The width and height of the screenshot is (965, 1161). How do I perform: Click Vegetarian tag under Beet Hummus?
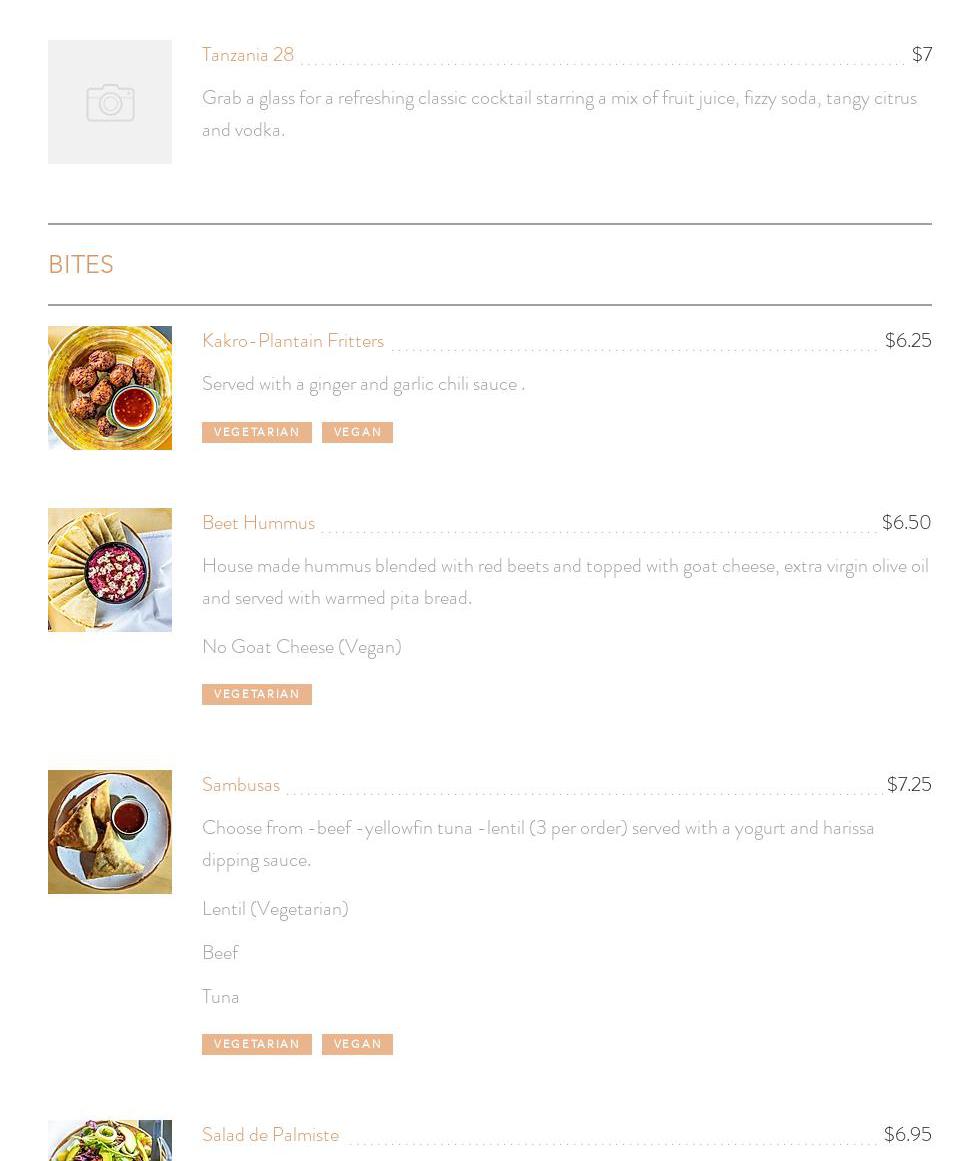(257, 694)
